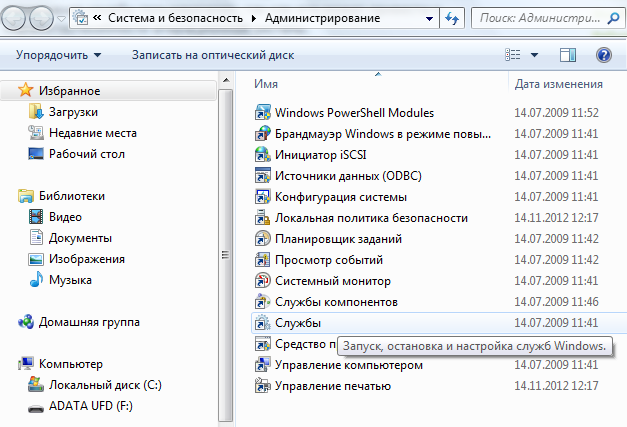Refresh the folder via address bar button
627x427 pixels.
452,18
